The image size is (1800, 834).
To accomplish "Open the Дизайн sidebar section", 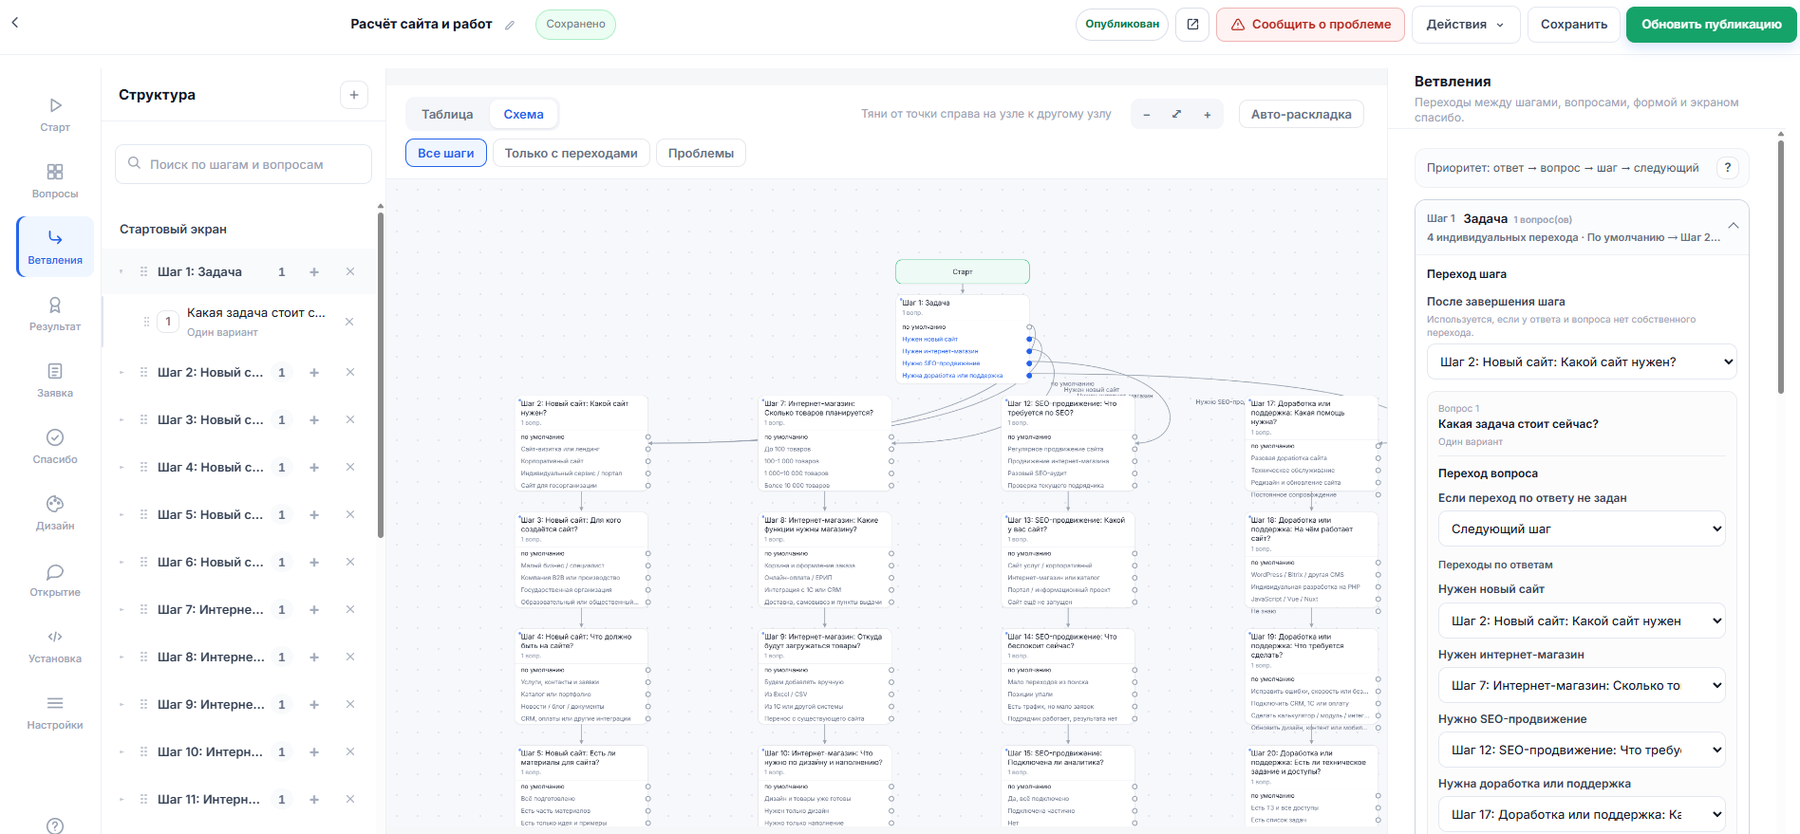I will [x=55, y=513].
